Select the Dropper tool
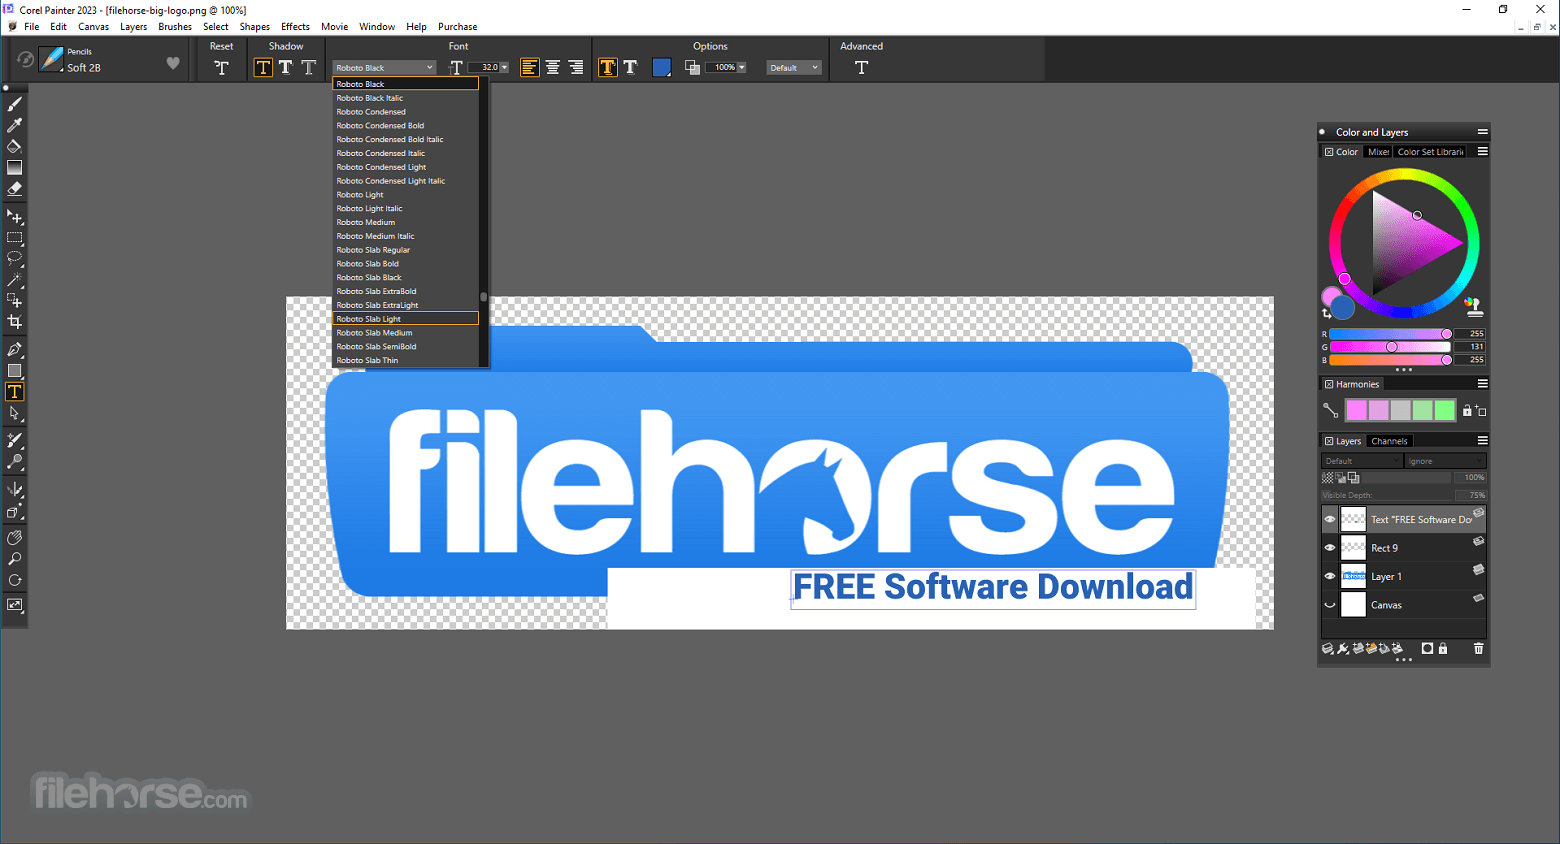This screenshot has width=1560, height=844. [15, 125]
